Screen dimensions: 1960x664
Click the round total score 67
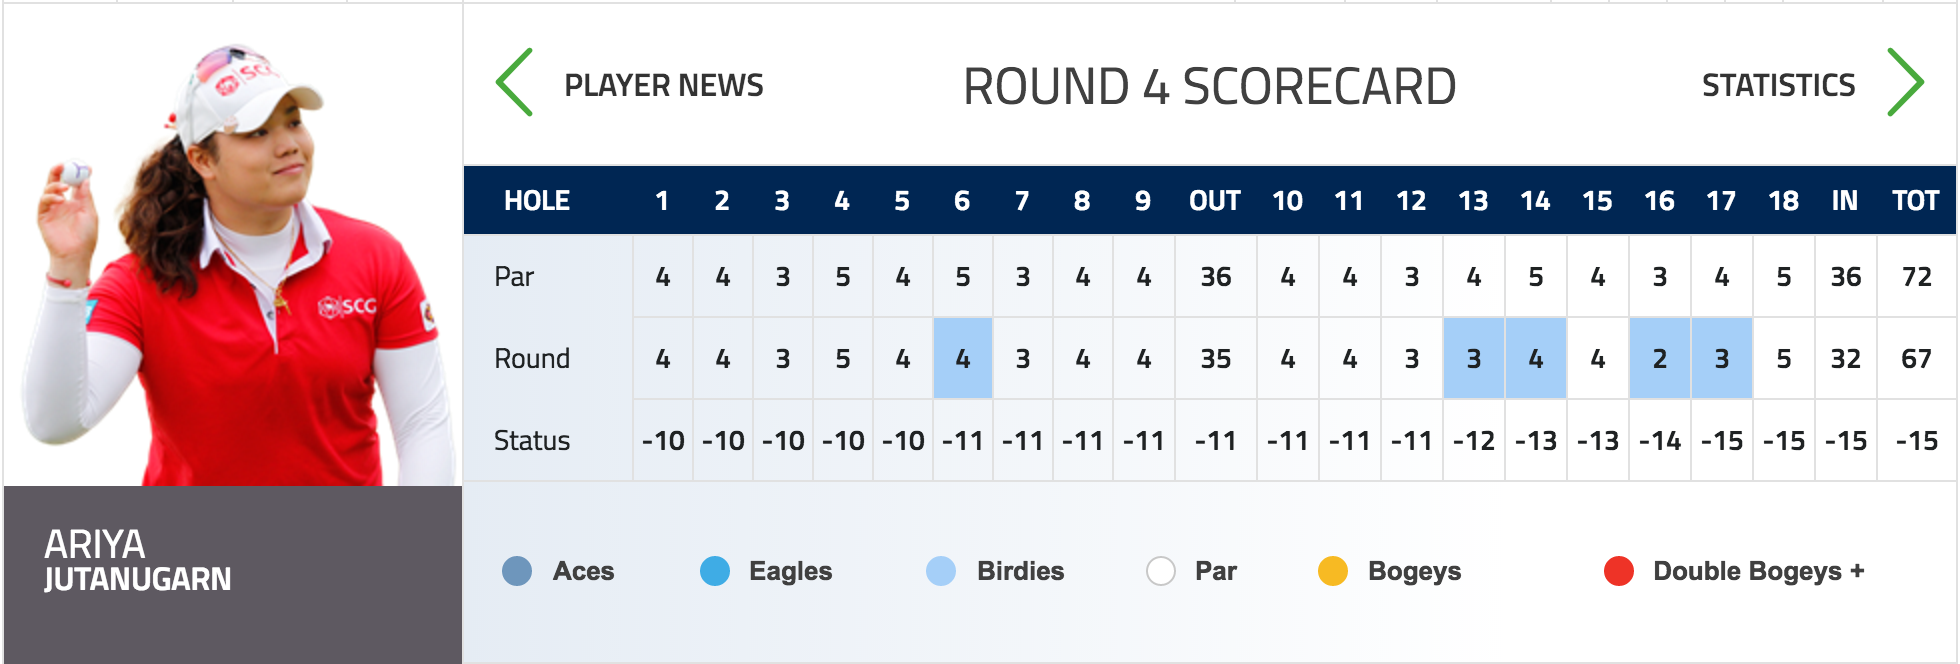[1916, 359]
